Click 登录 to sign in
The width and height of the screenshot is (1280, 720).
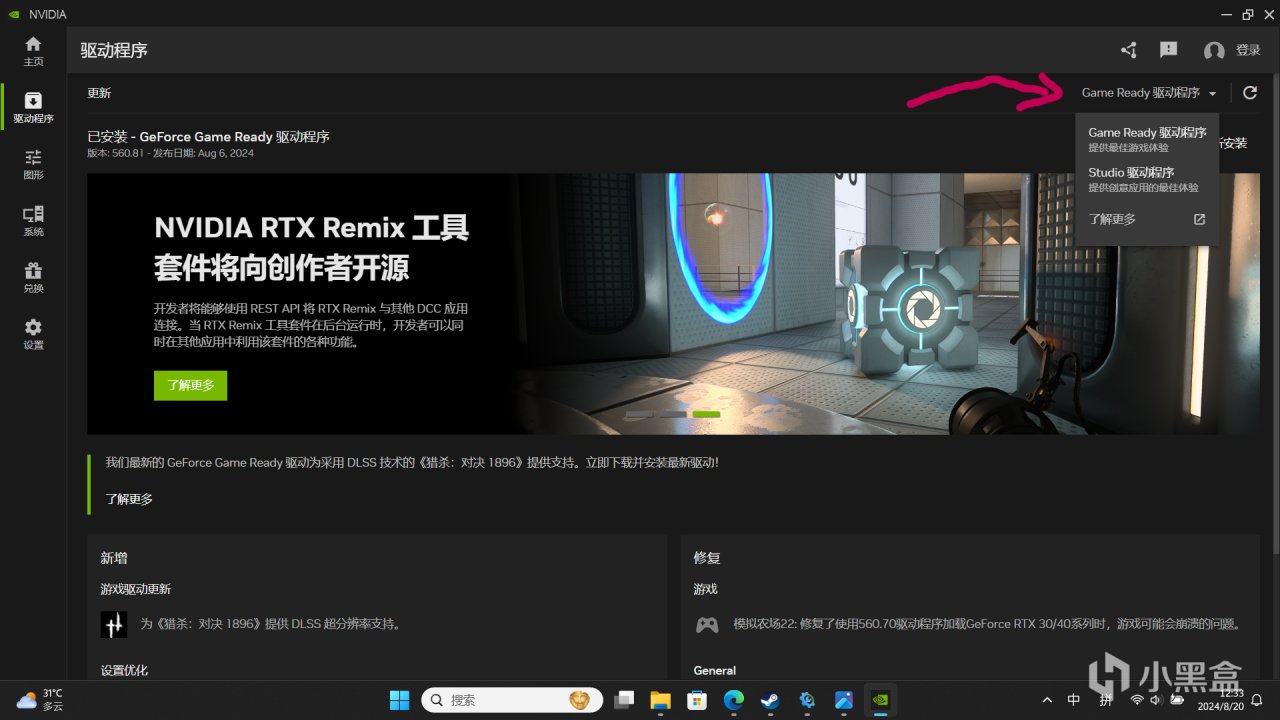pyautogui.click(x=1248, y=50)
